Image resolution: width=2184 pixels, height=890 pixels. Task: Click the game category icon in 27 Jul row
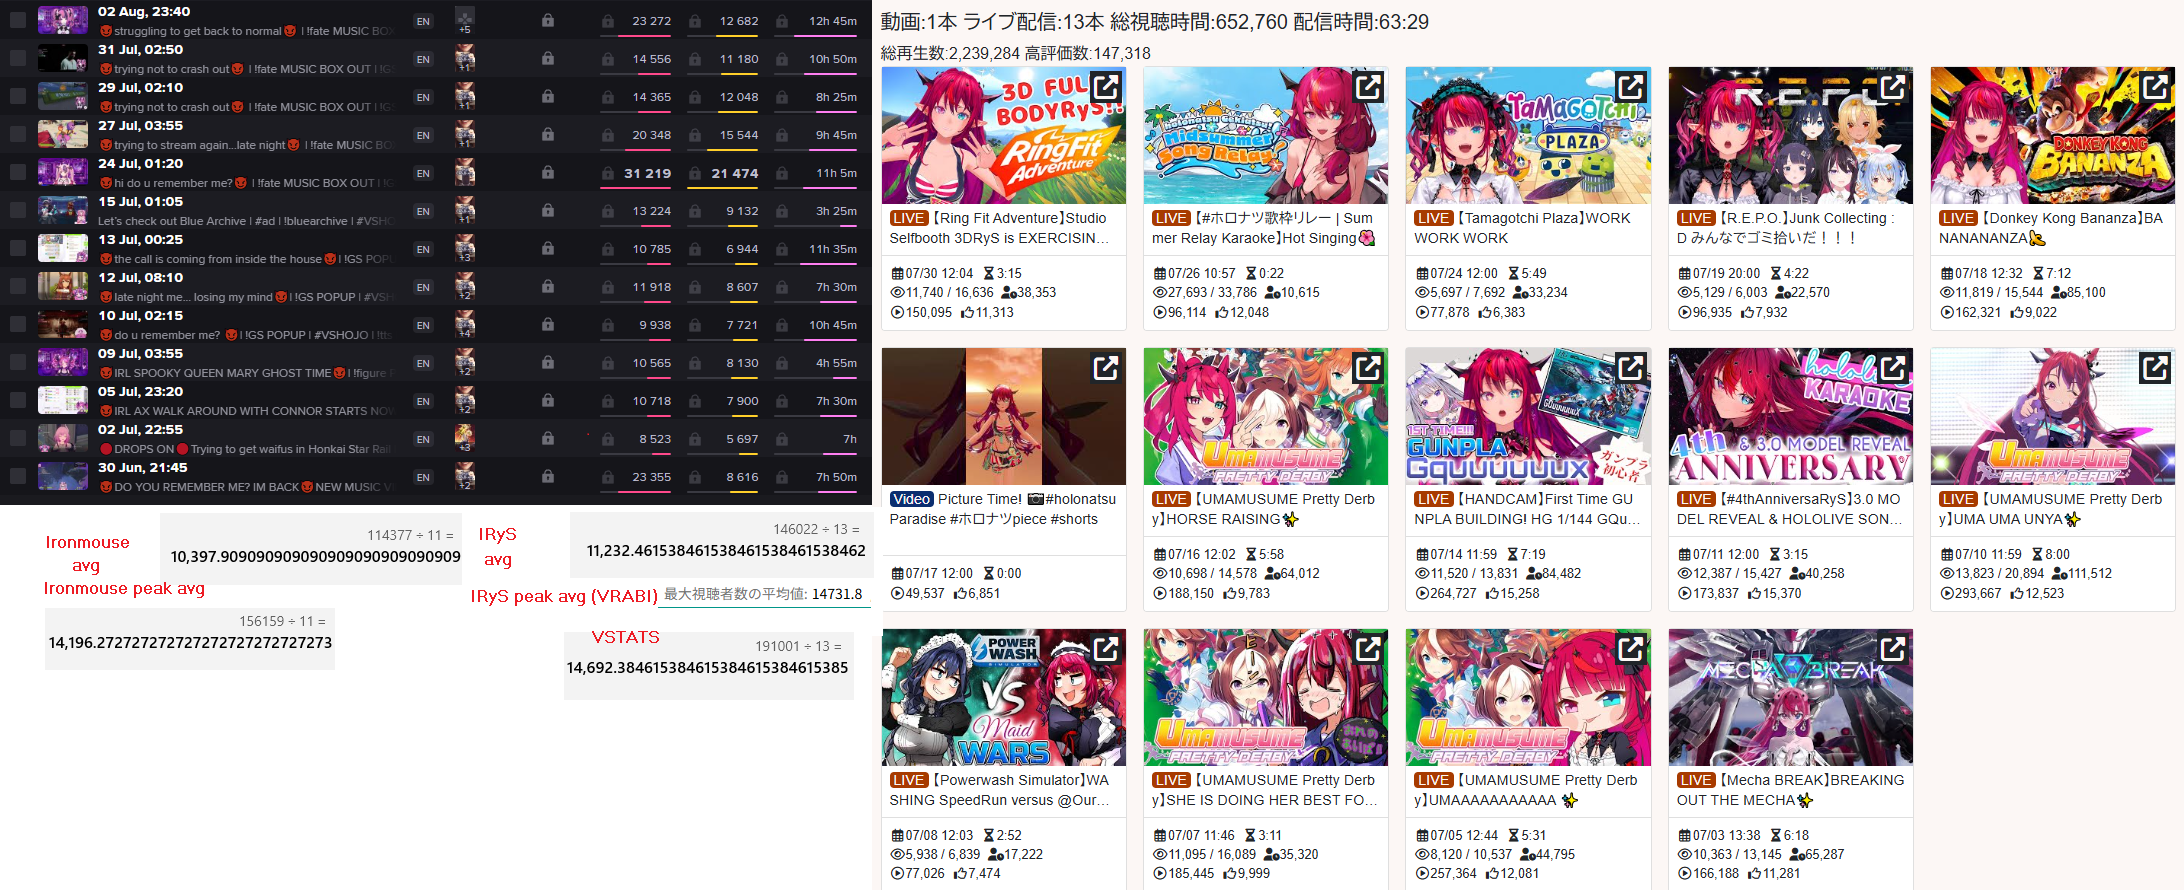click(x=465, y=134)
